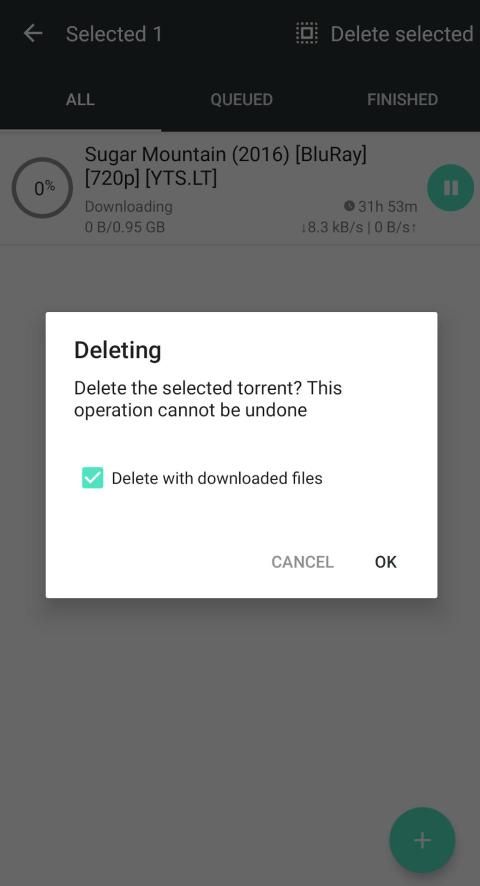Click the 'Deleting' dialog heading
The height and width of the screenshot is (886, 480).
[x=118, y=350]
